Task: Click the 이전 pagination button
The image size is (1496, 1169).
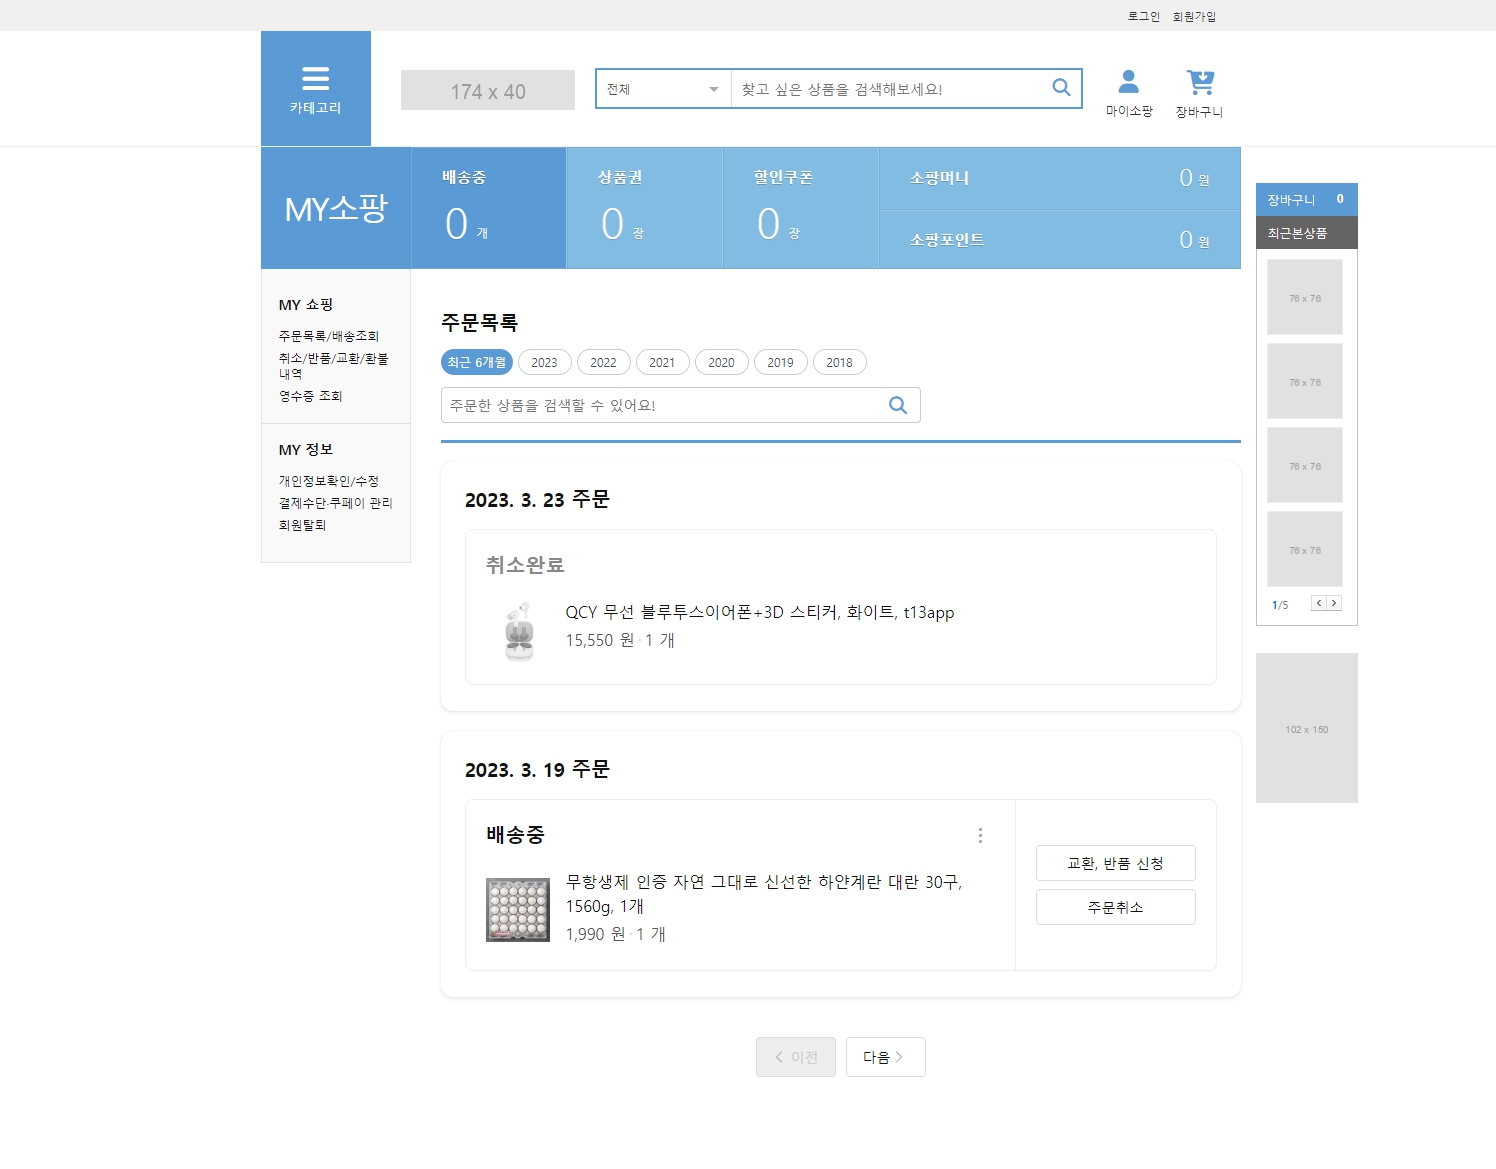Action: tap(796, 1057)
